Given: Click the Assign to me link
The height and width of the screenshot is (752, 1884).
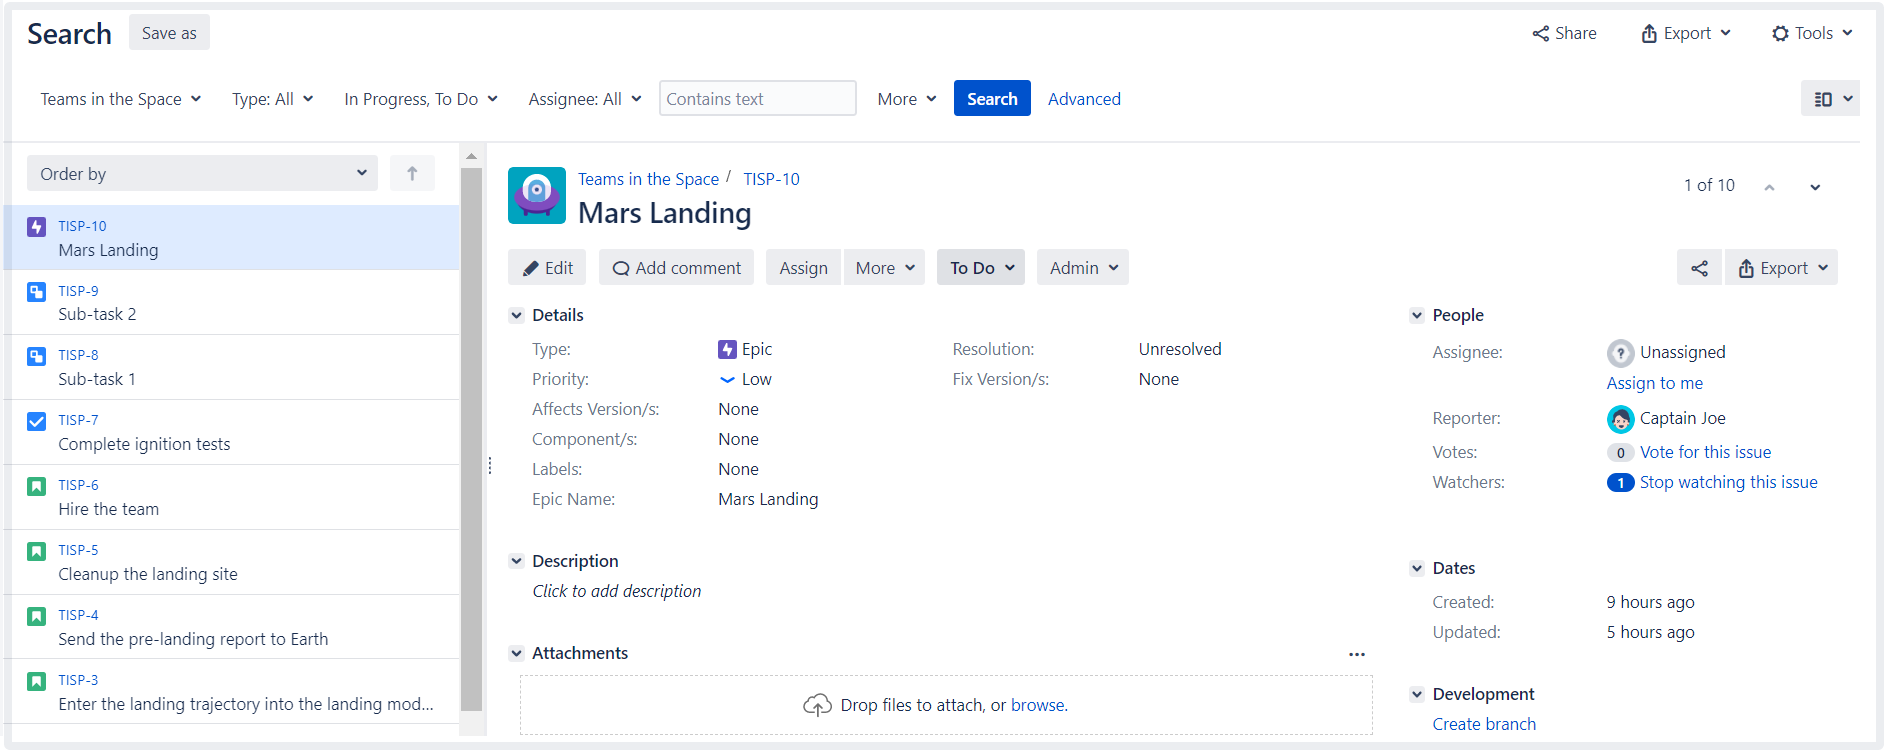Looking at the screenshot, I should coord(1654,383).
